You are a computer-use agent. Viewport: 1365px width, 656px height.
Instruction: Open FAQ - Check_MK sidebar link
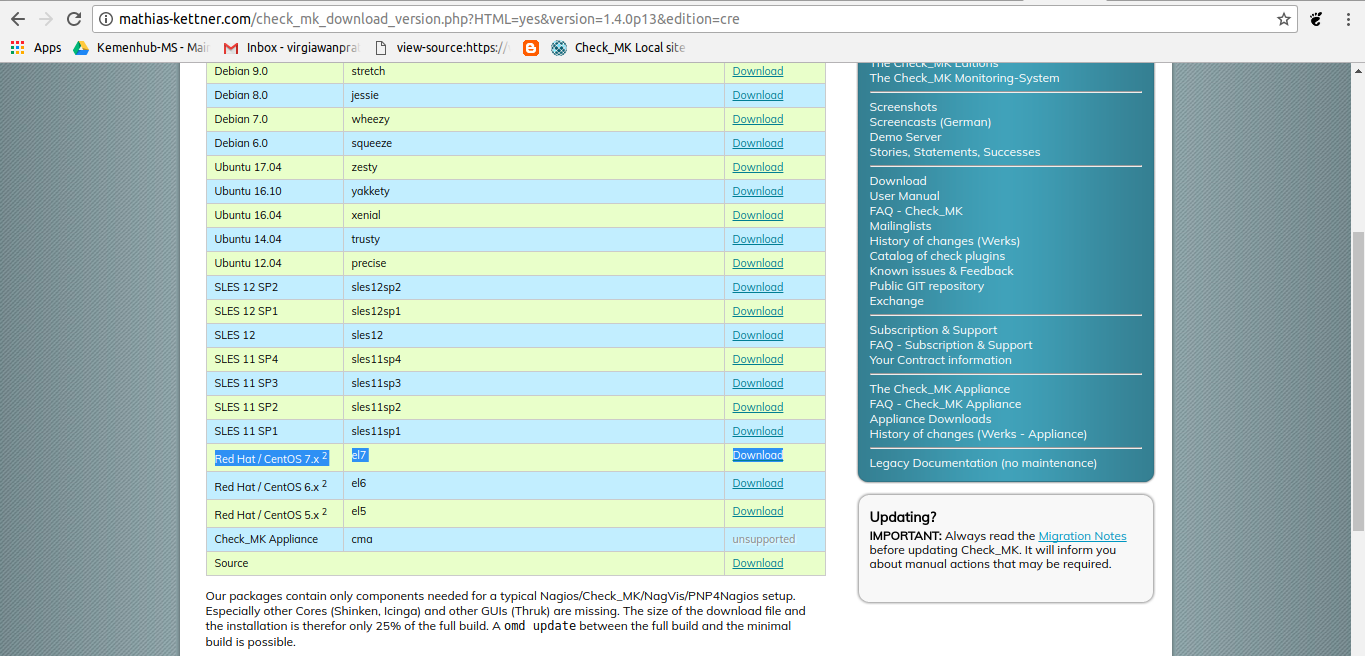tap(916, 211)
